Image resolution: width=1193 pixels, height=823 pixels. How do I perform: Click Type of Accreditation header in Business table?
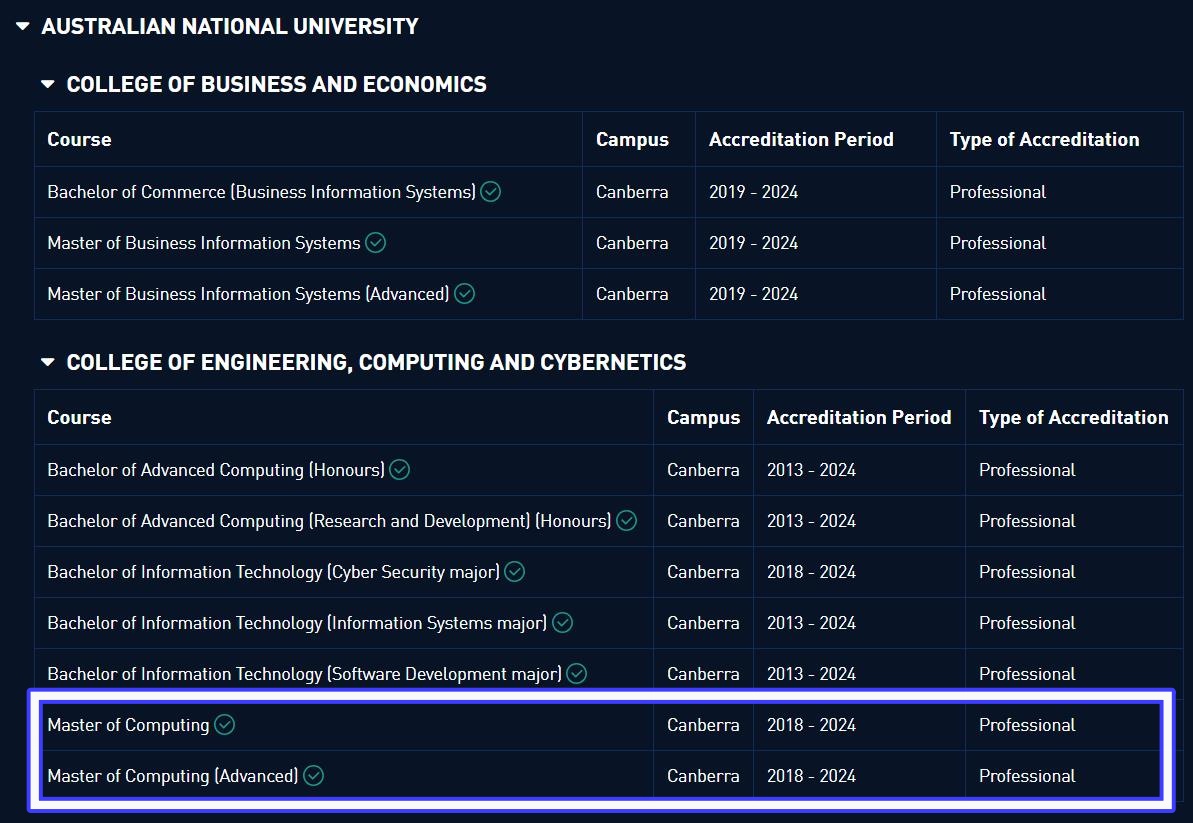[1045, 139]
